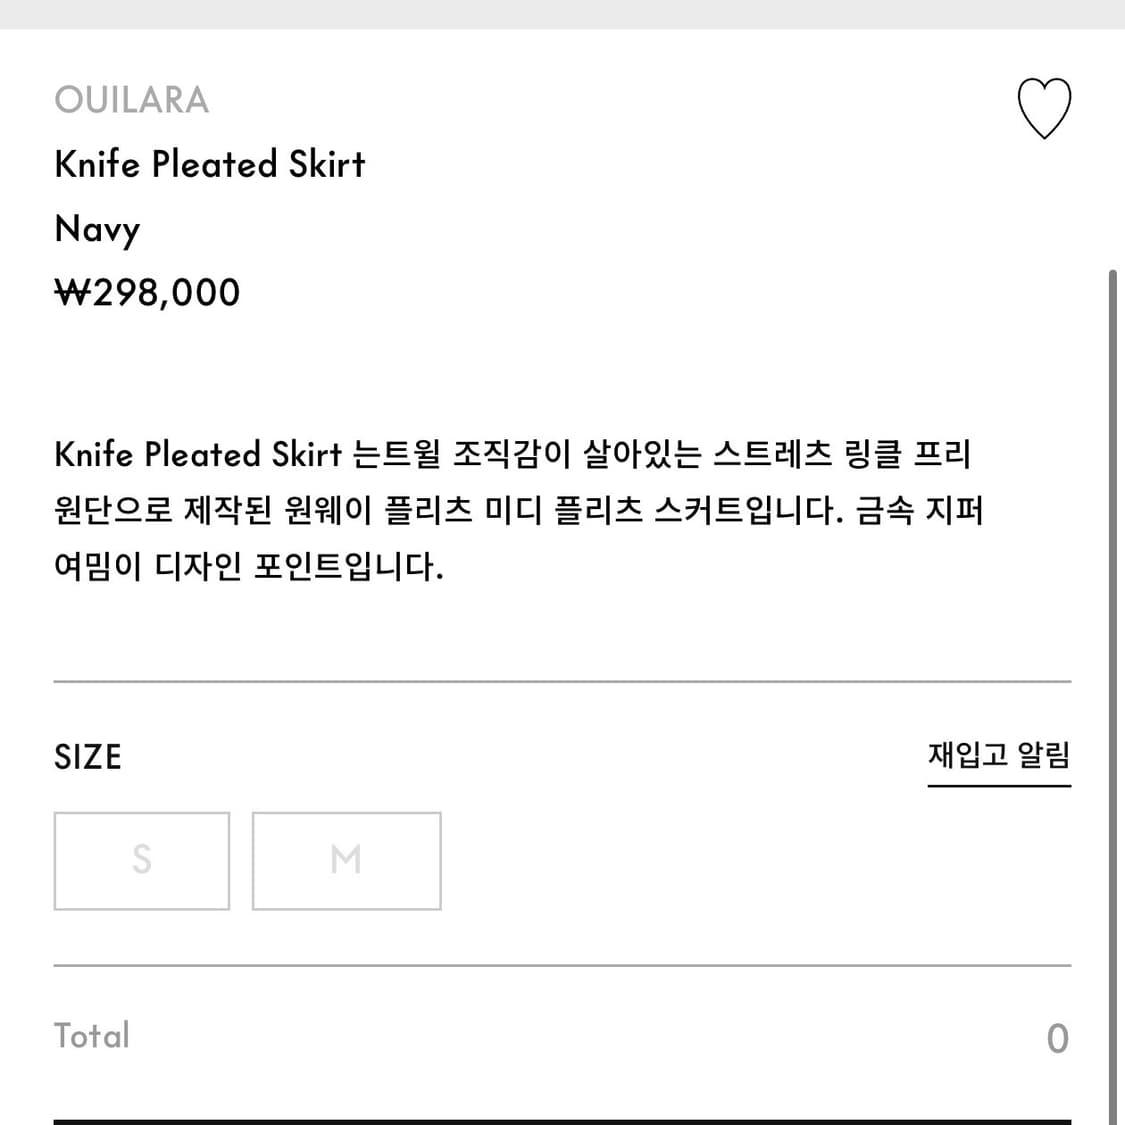Viewport: 1125px width, 1125px height.
Task: Click the black bar at the bottom edge
Action: [562, 1121]
